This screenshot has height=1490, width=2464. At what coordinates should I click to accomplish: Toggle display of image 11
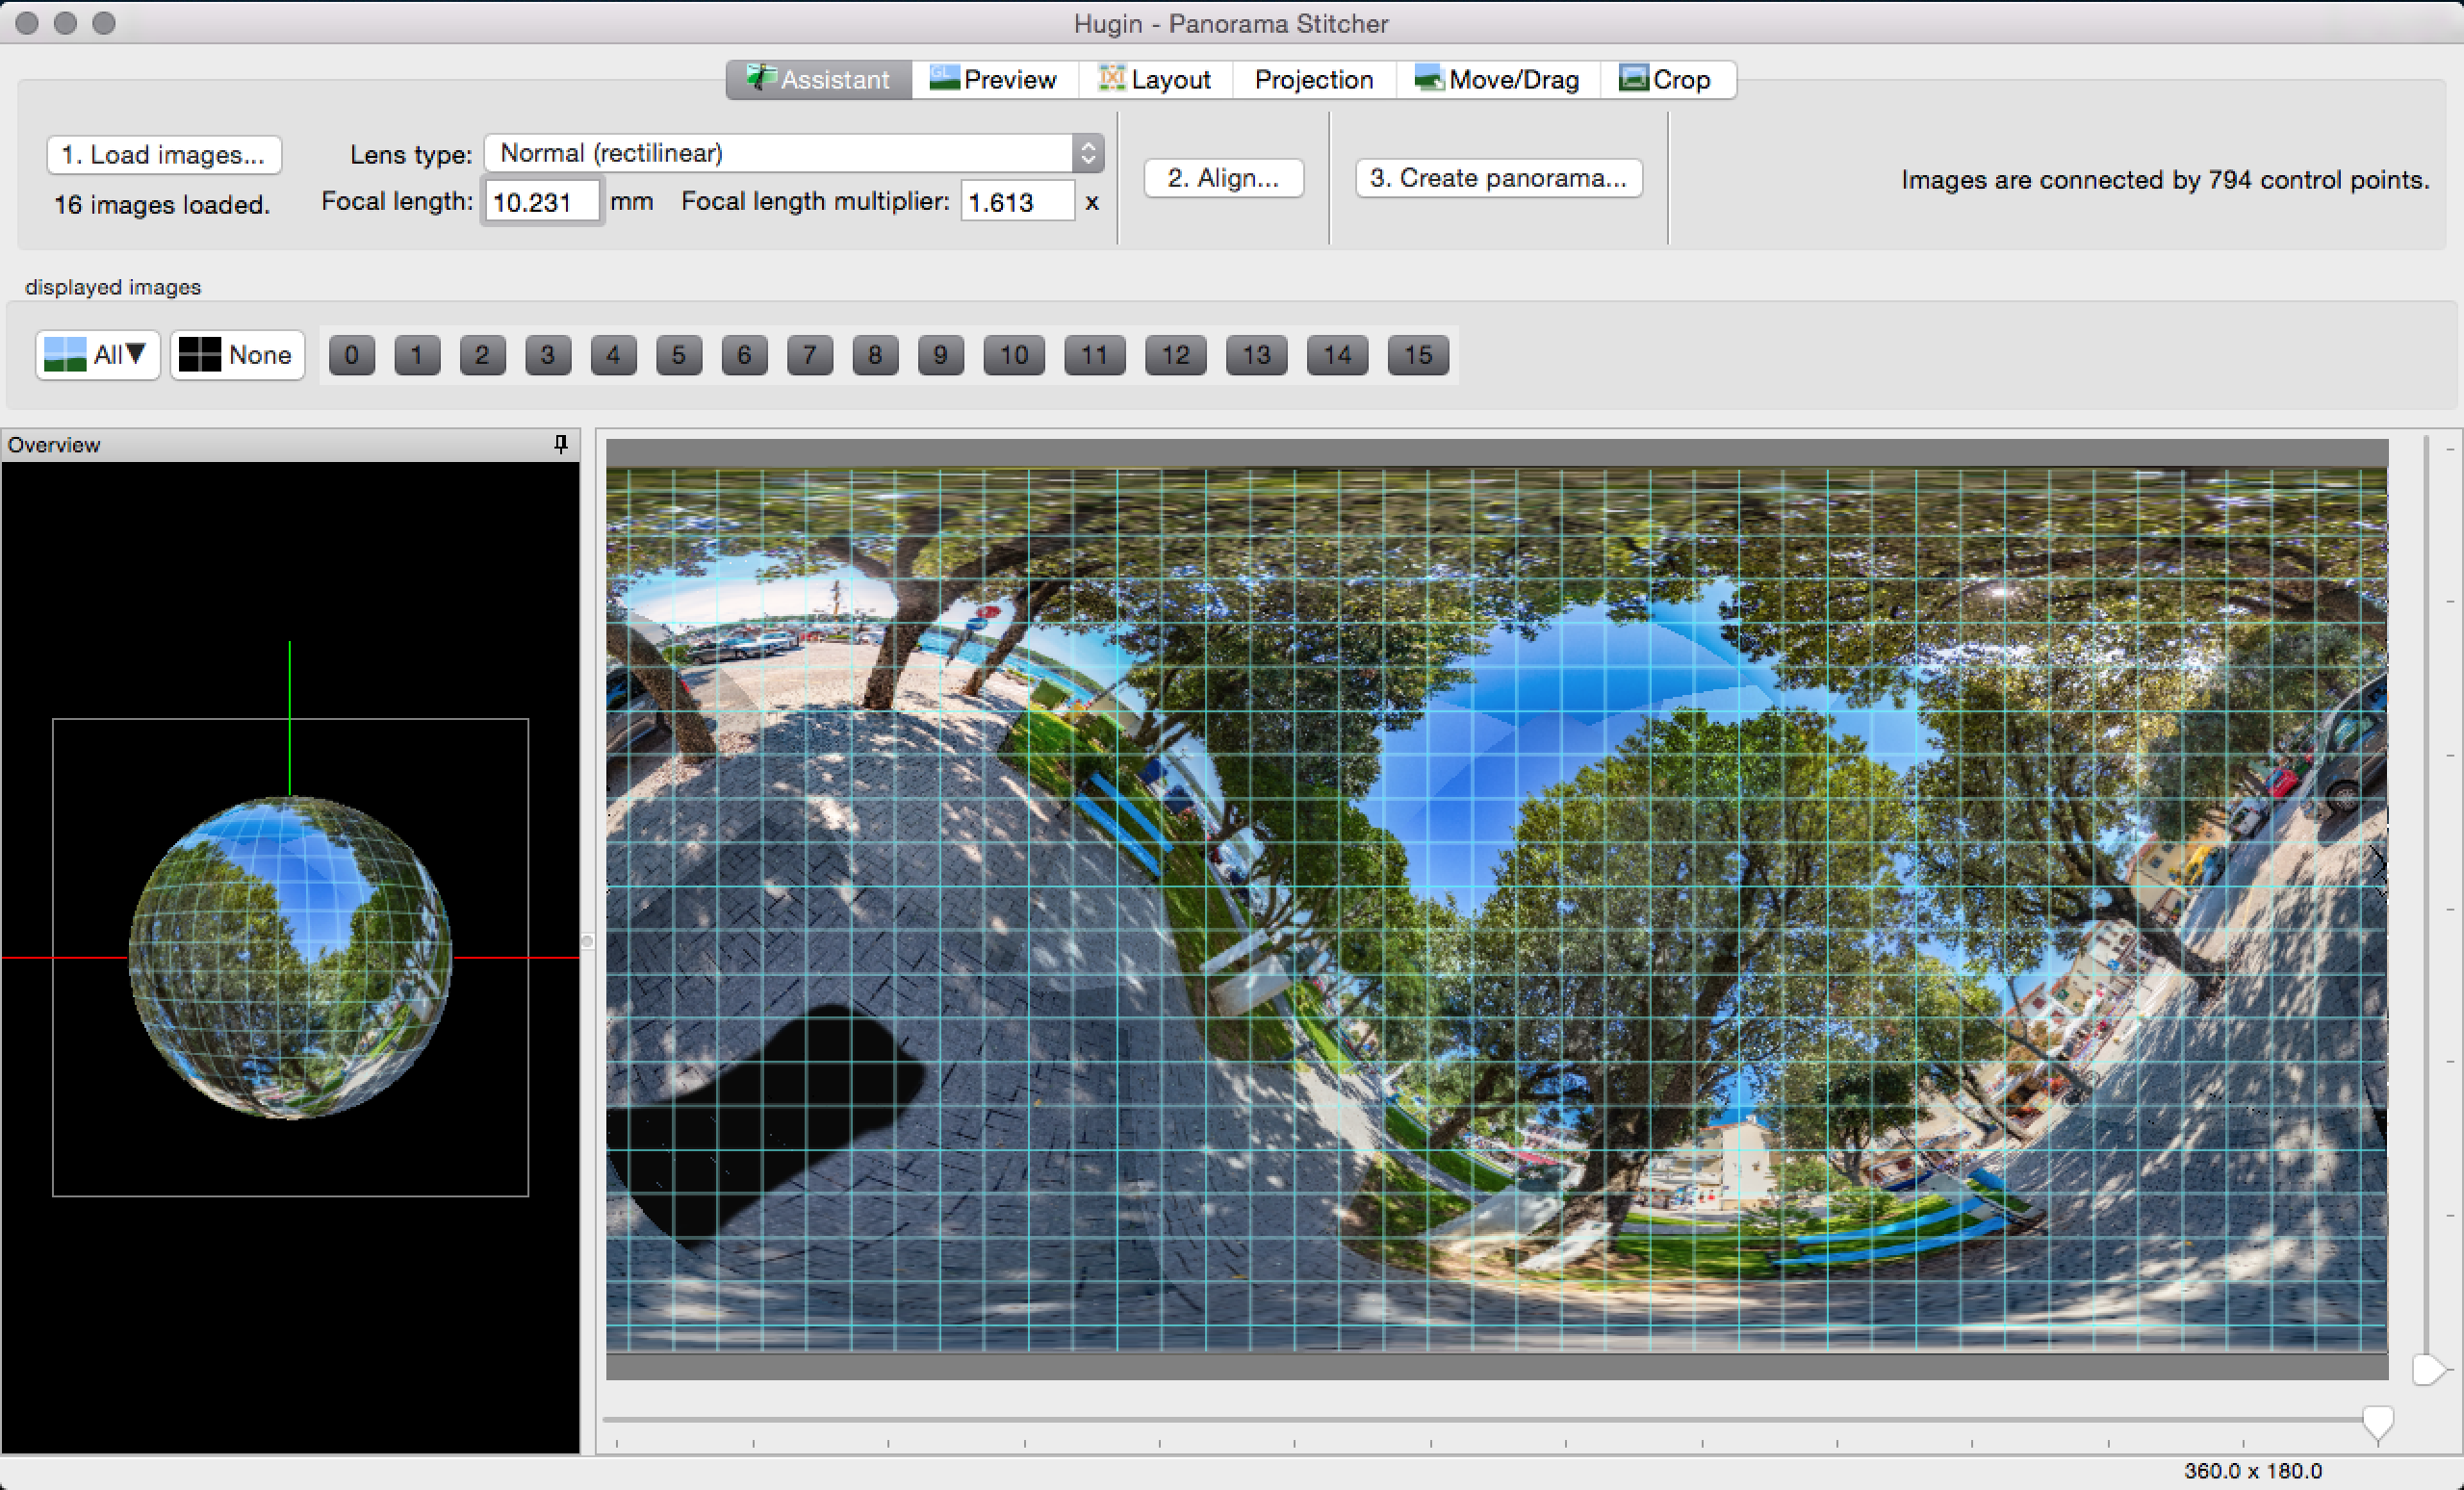1094,355
